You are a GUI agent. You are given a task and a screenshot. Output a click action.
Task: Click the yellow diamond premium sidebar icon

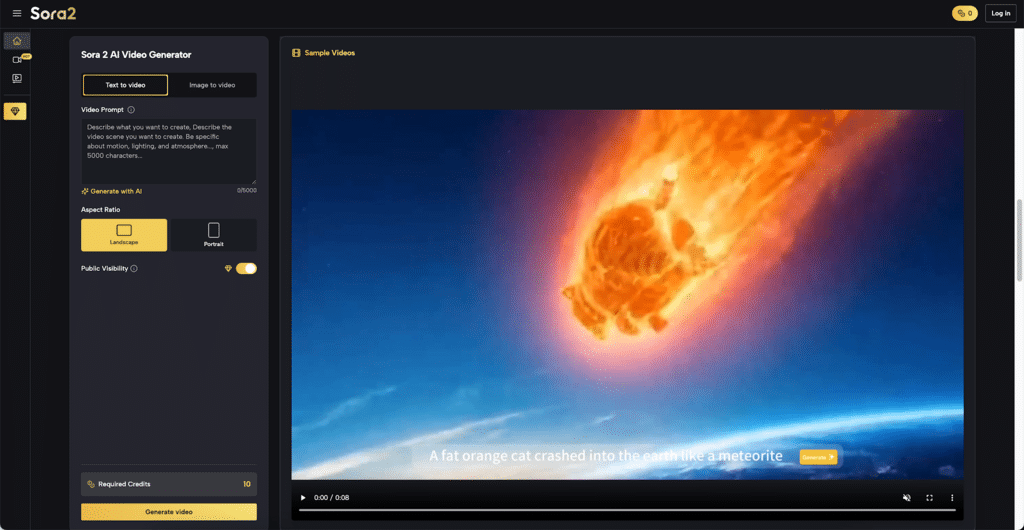16,111
